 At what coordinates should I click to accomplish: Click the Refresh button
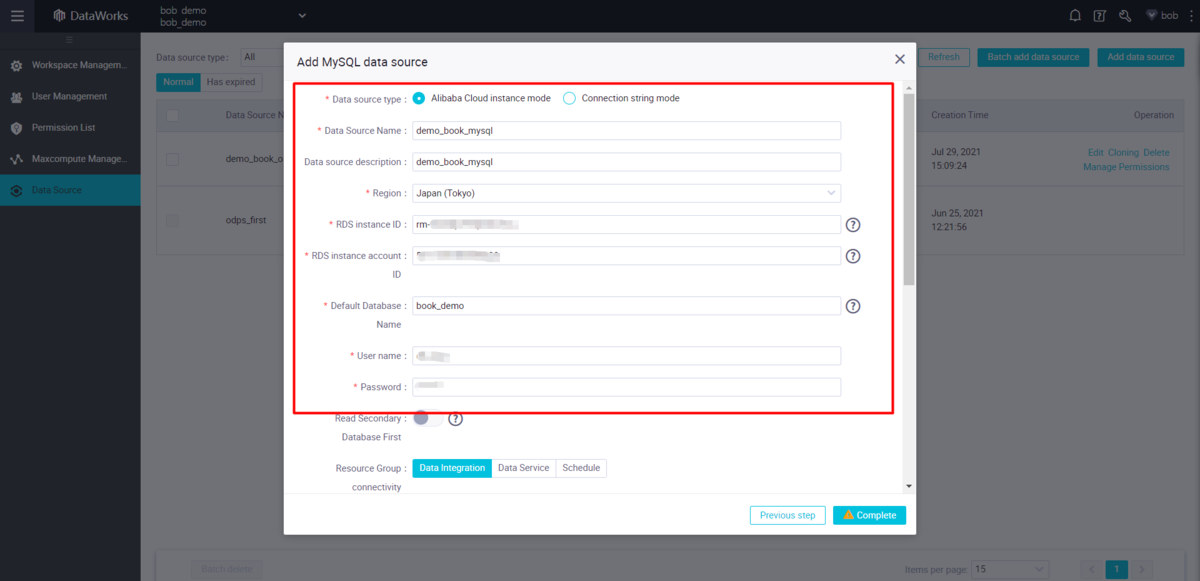tap(943, 57)
